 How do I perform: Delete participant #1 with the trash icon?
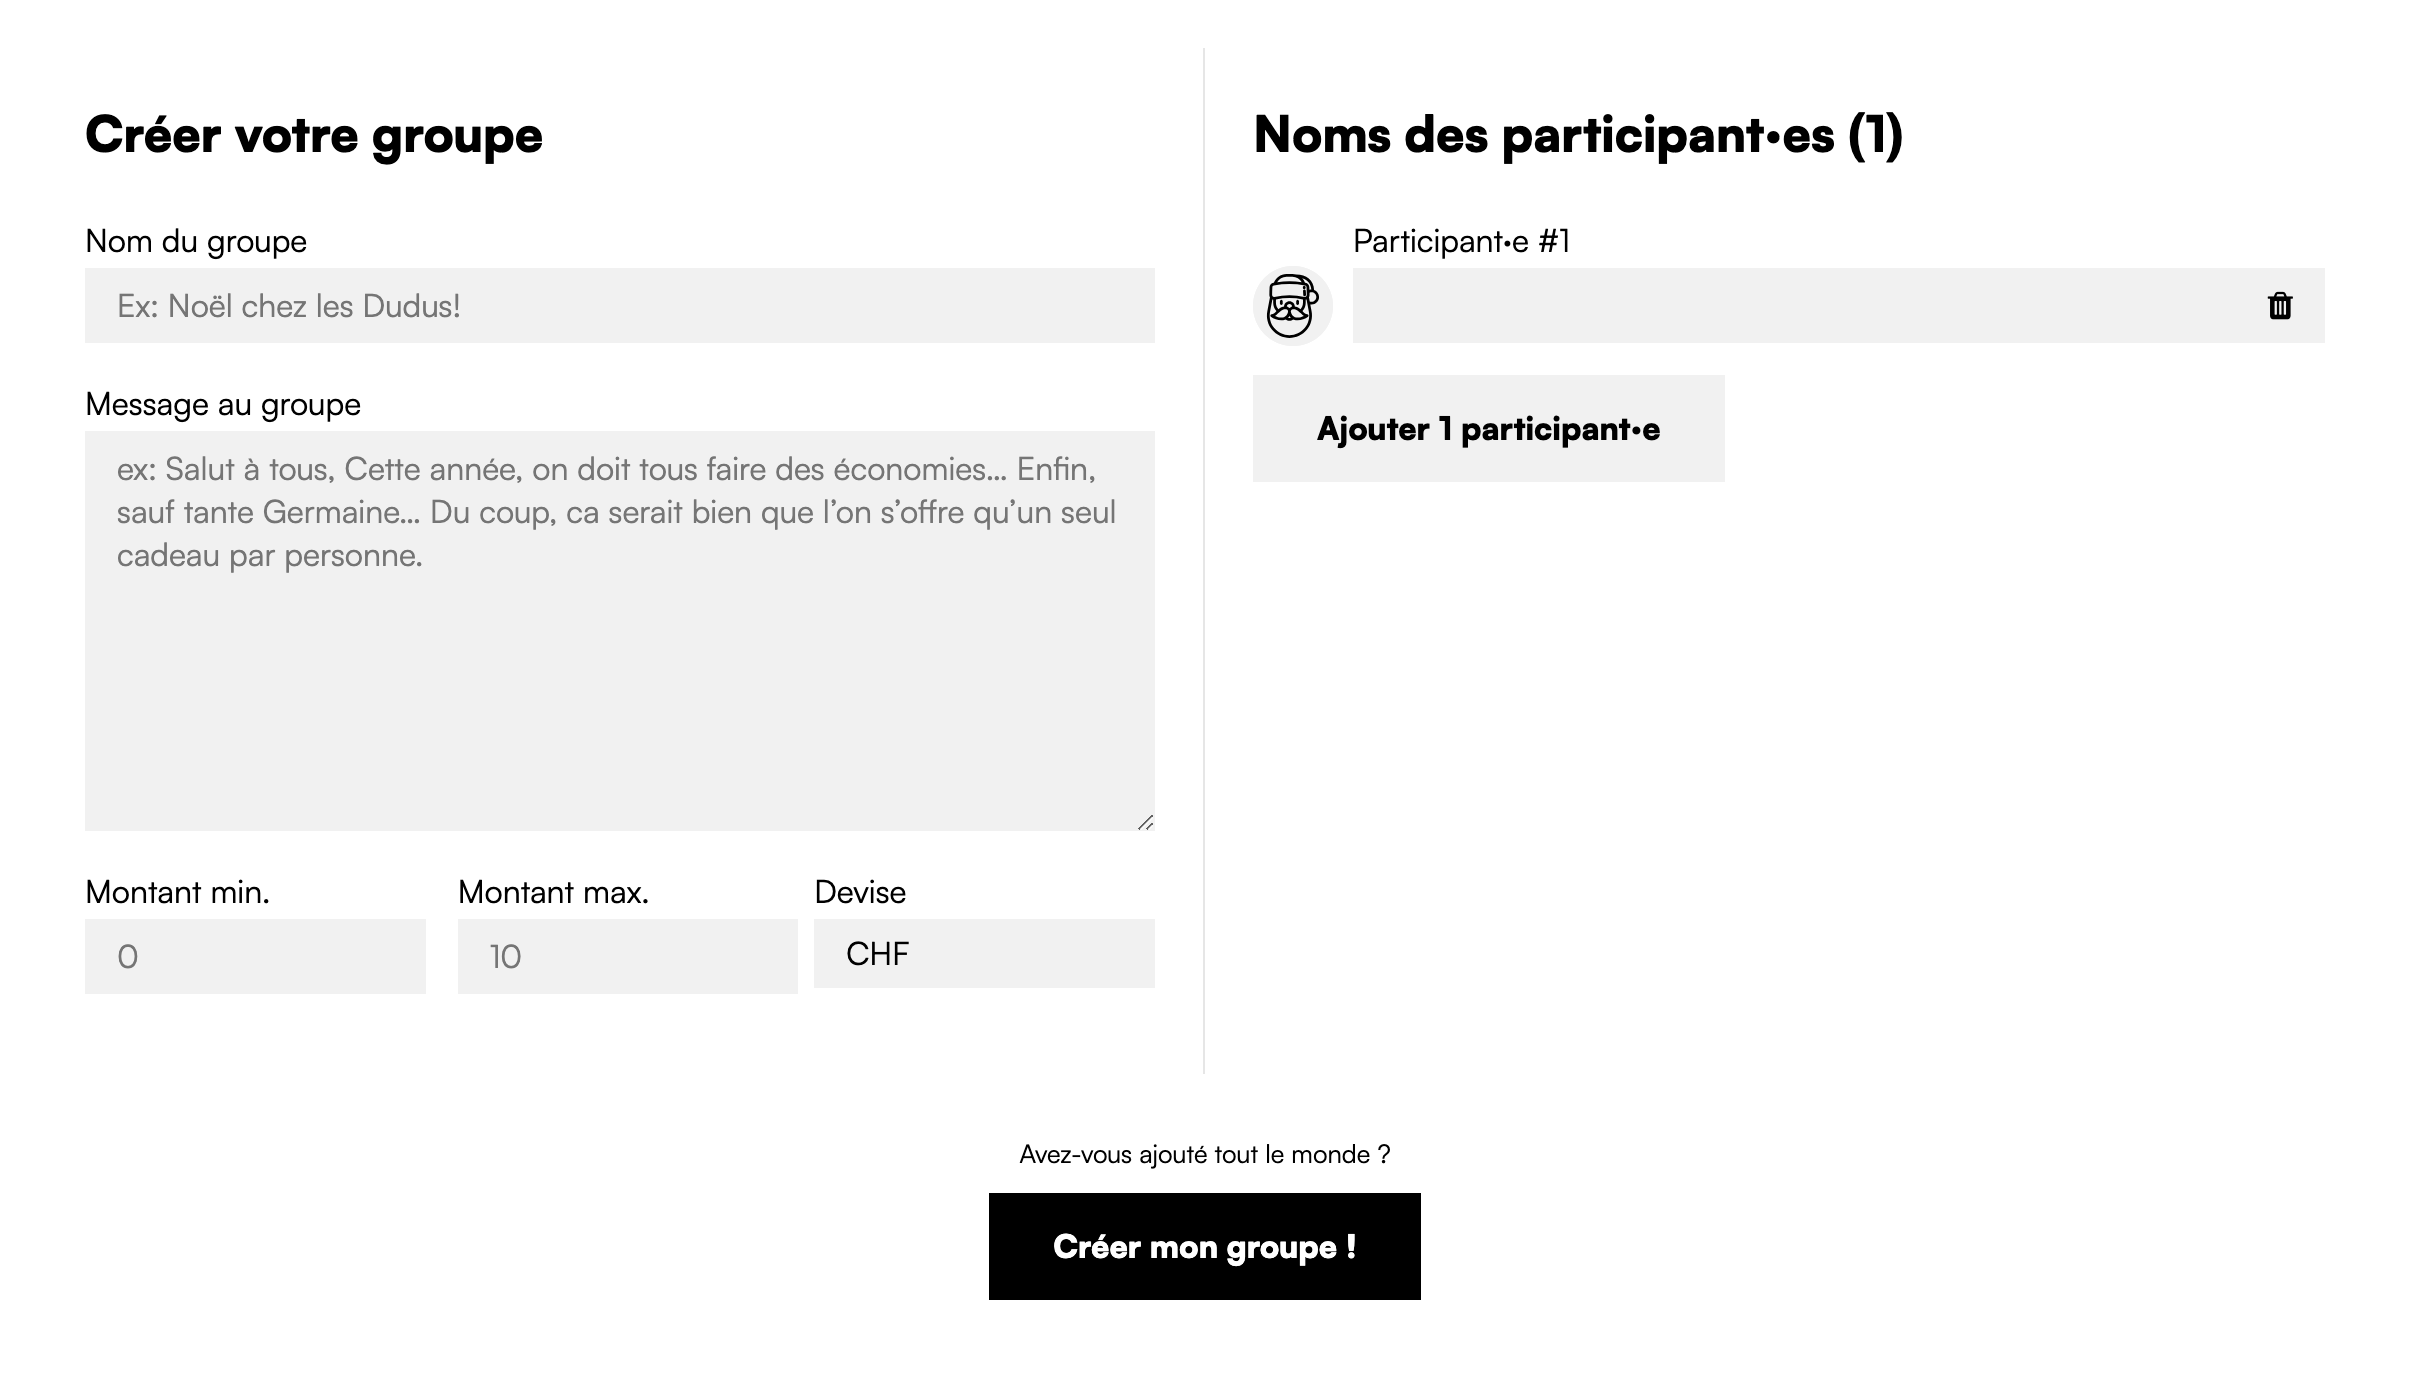click(x=2280, y=306)
